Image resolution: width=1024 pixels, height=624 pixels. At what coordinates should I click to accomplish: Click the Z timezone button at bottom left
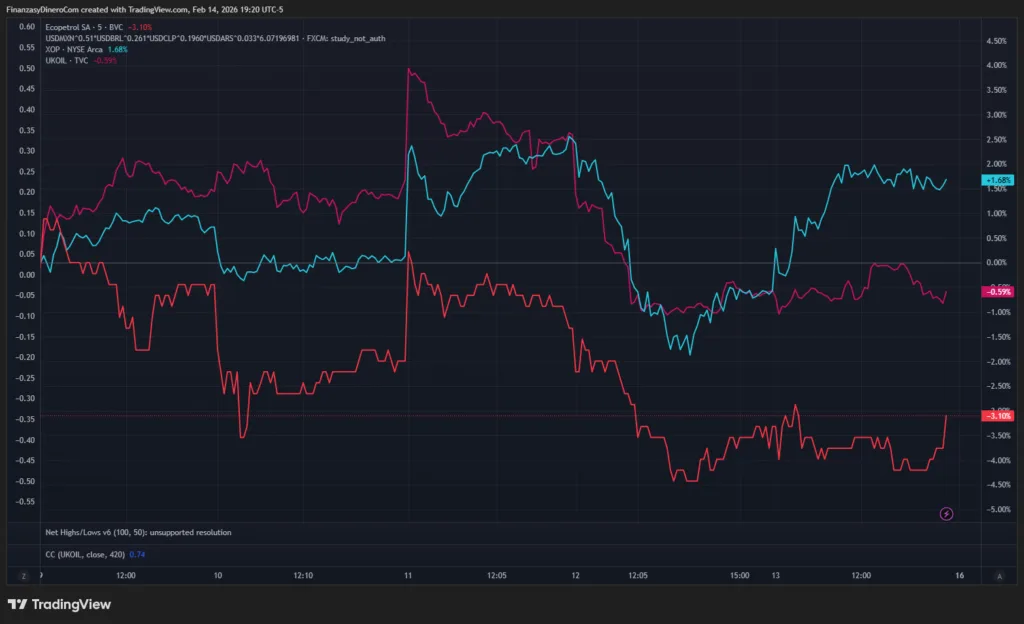23,576
